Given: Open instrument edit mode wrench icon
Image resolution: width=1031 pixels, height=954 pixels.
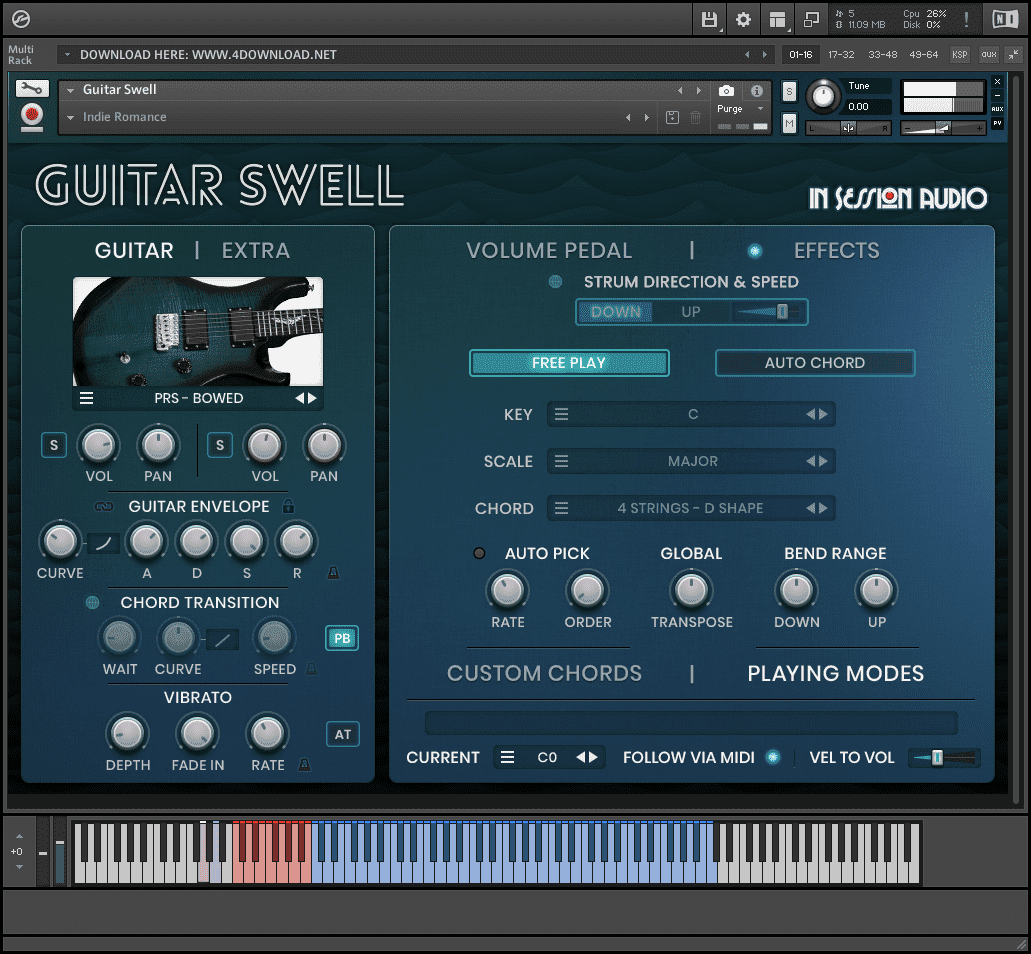Looking at the screenshot, I should [32, 88].
